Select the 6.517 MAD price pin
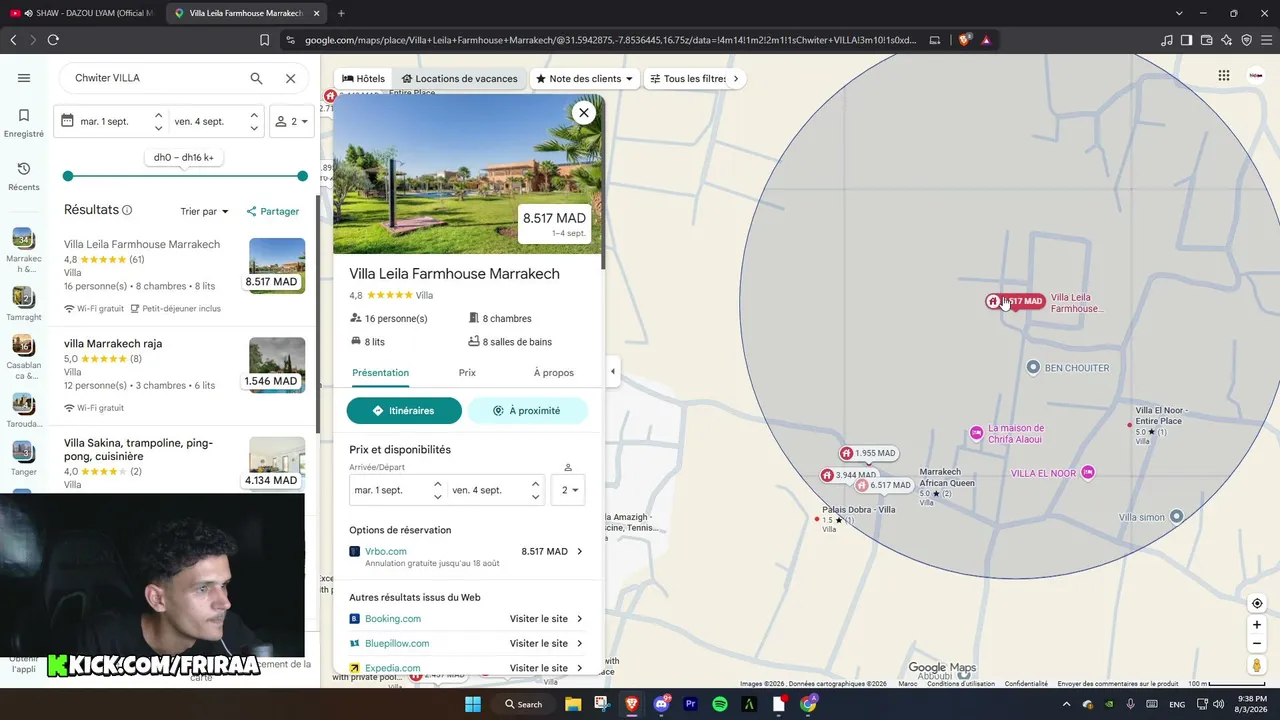This screenshot has width=1280, height=720. (883, 485)
